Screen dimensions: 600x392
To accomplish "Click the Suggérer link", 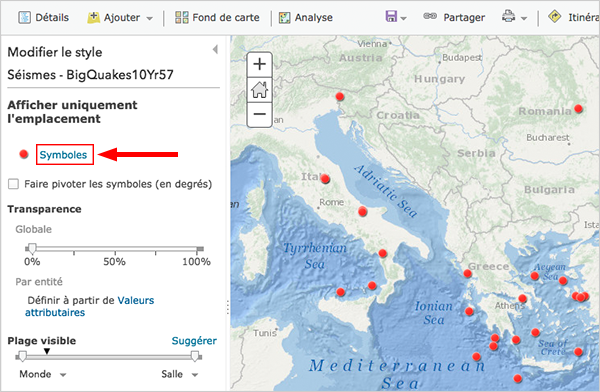I will pos(194,341).
